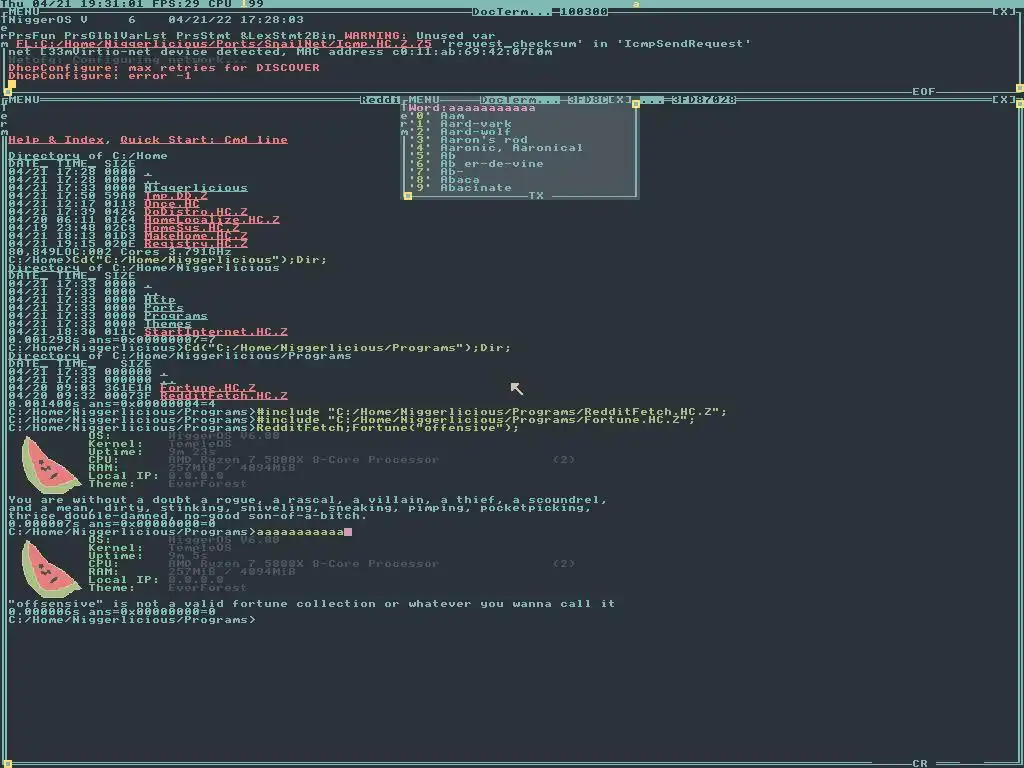1024x768 pixels.
Task: Click the horizontal scroll thumb of autocomplete window
Action: (x=408, y=196)
